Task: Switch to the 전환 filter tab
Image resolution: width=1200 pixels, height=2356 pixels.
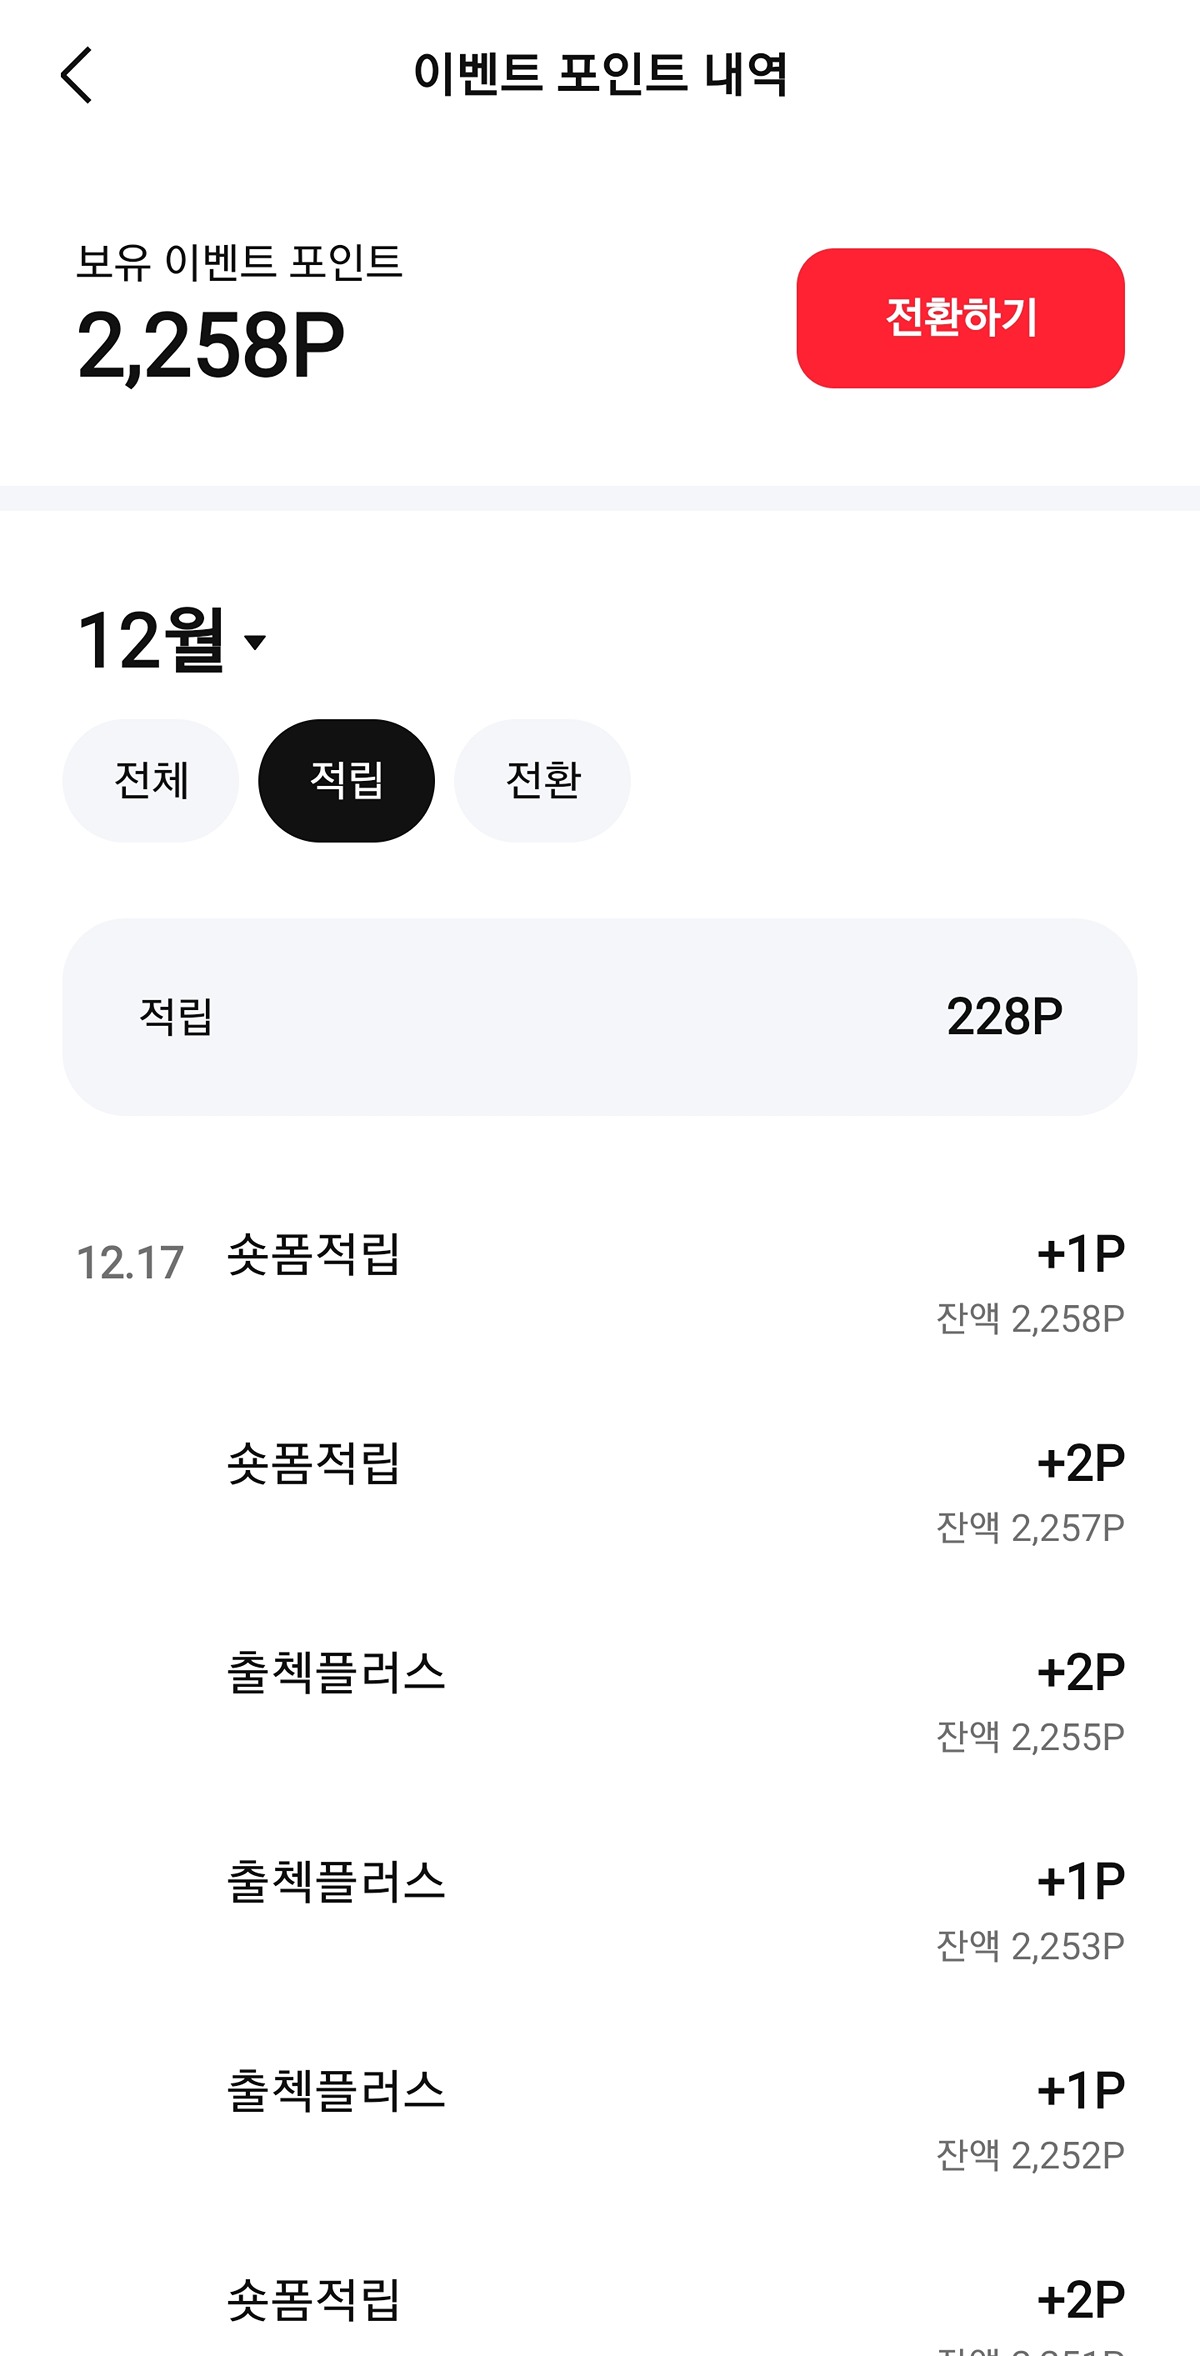Action: tap(542, 780)
